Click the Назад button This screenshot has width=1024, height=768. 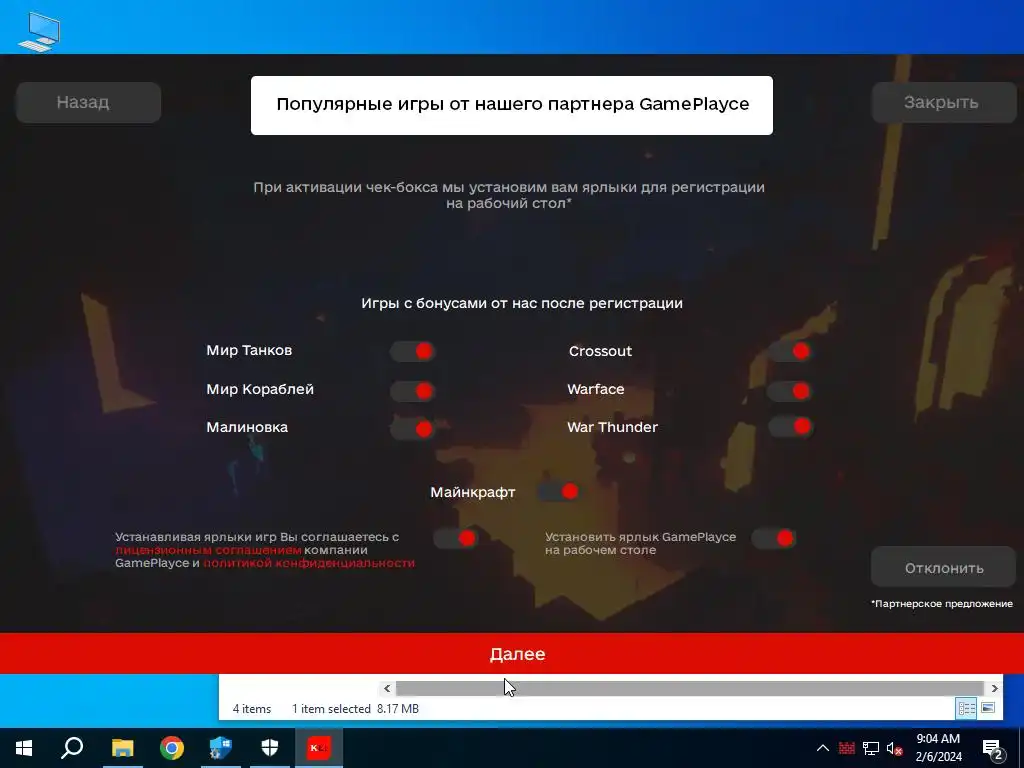click(x=88, y=103)
